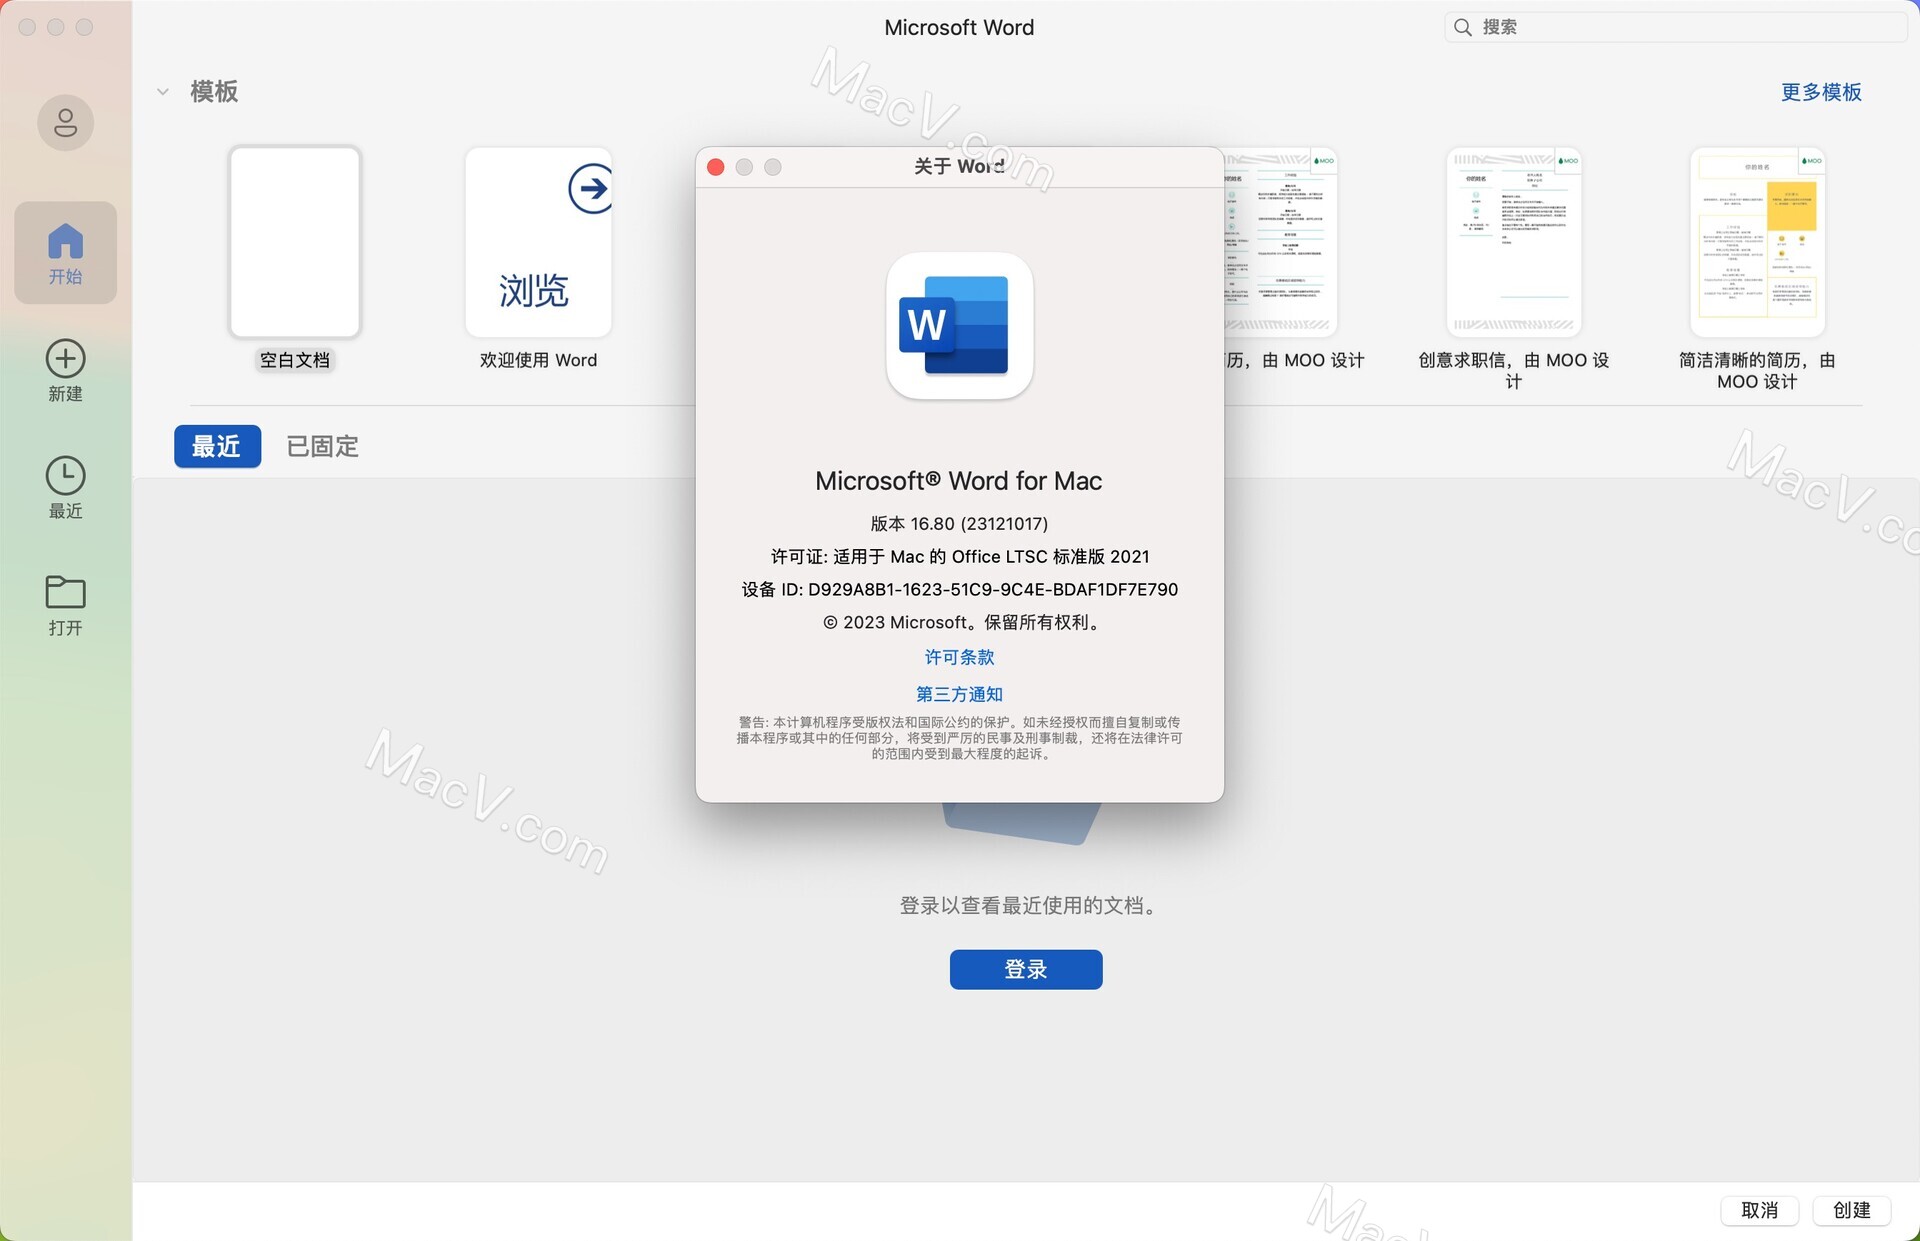Click into the 搜索 search field
The width and height of the screenshot is (1920, 1241).
point(1675,27)
